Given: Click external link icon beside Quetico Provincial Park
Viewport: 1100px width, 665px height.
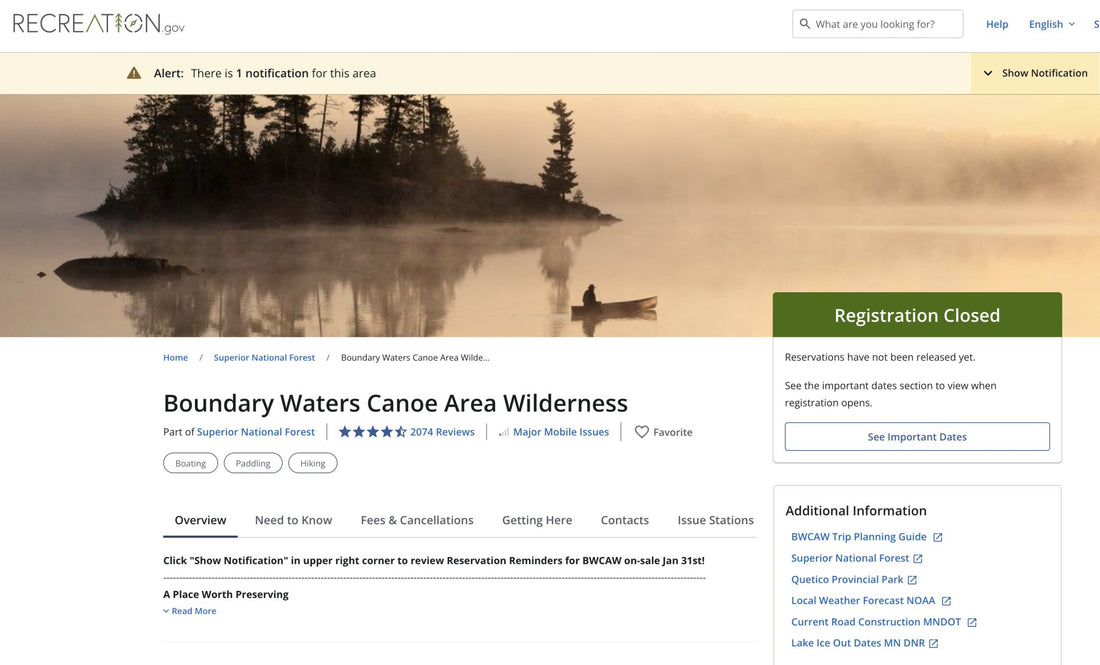Looking at the screenshot, I should click(x=912, y=580).
